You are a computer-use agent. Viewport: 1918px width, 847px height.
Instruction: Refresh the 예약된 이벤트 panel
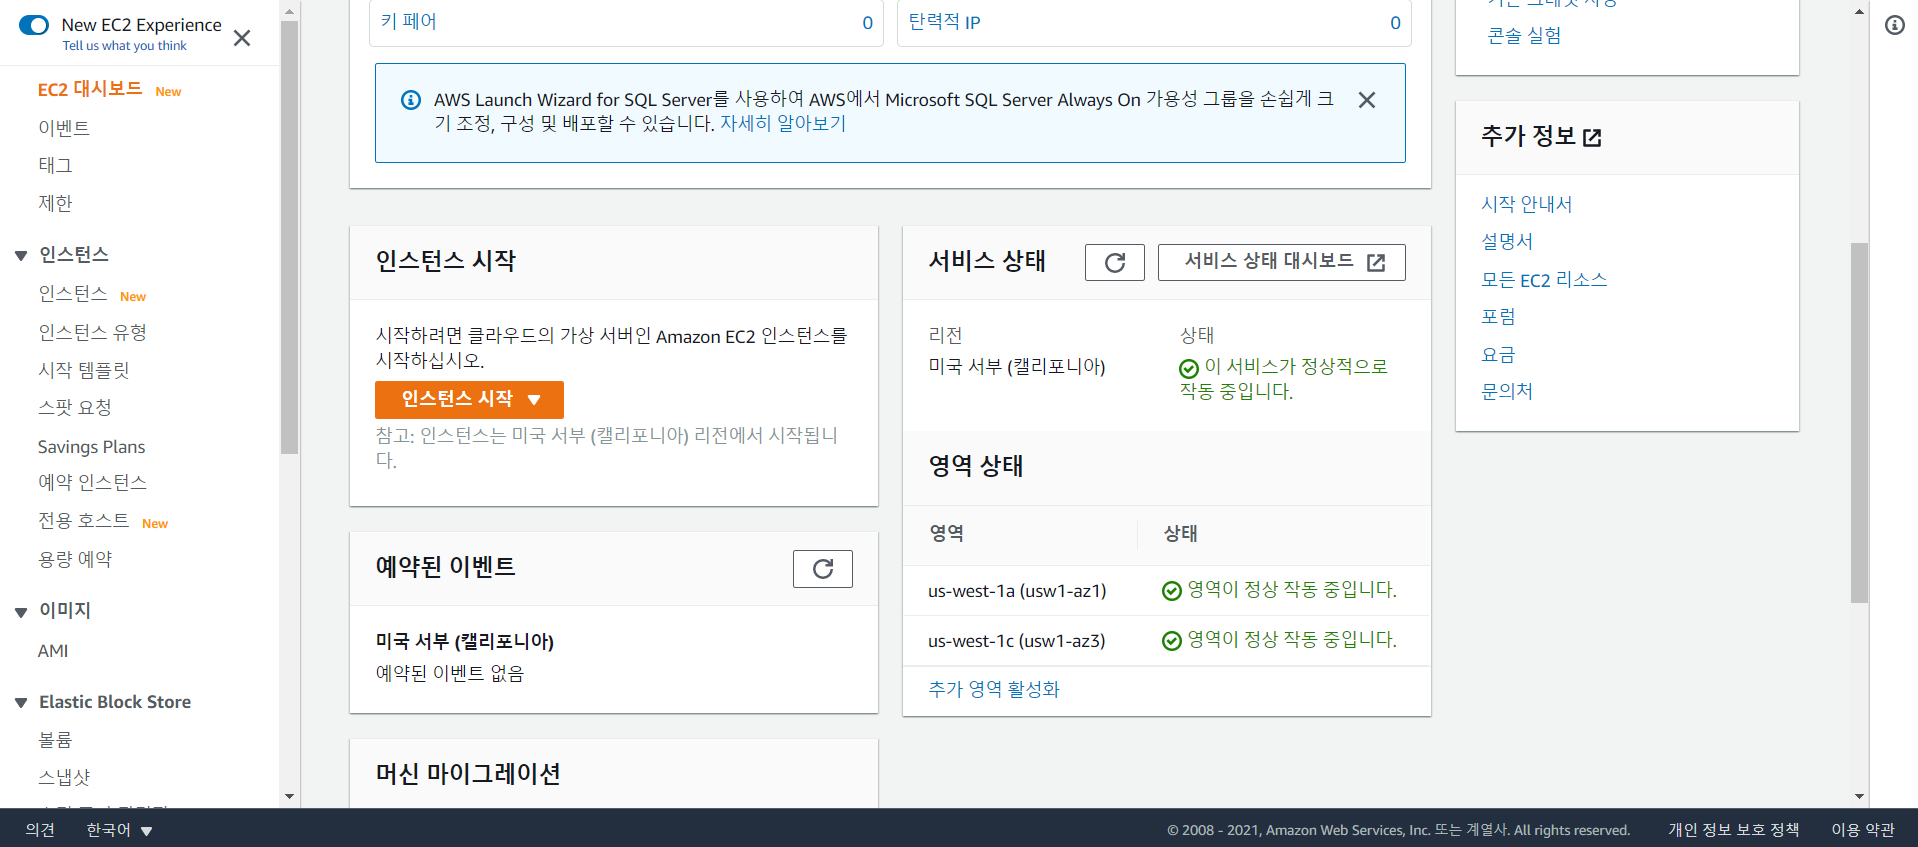coord(823,569)
